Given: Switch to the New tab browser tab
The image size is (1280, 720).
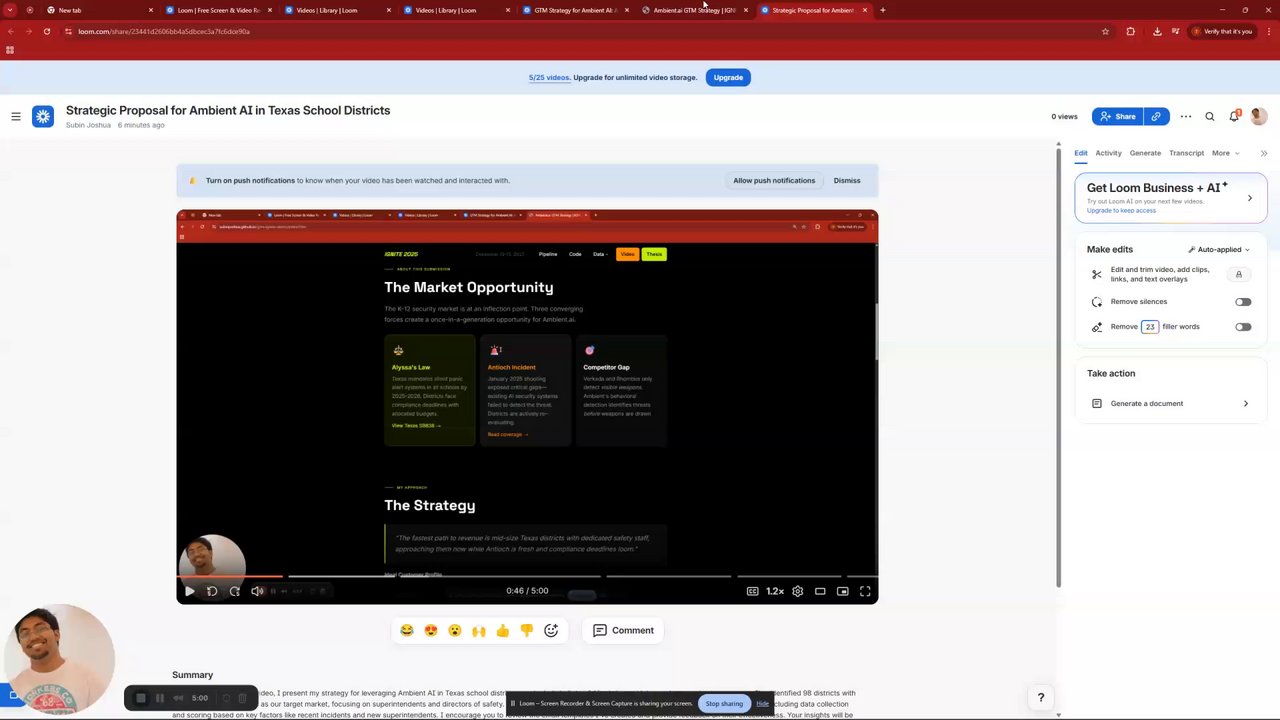Looking at the screenshot, I should coord(97,10).
